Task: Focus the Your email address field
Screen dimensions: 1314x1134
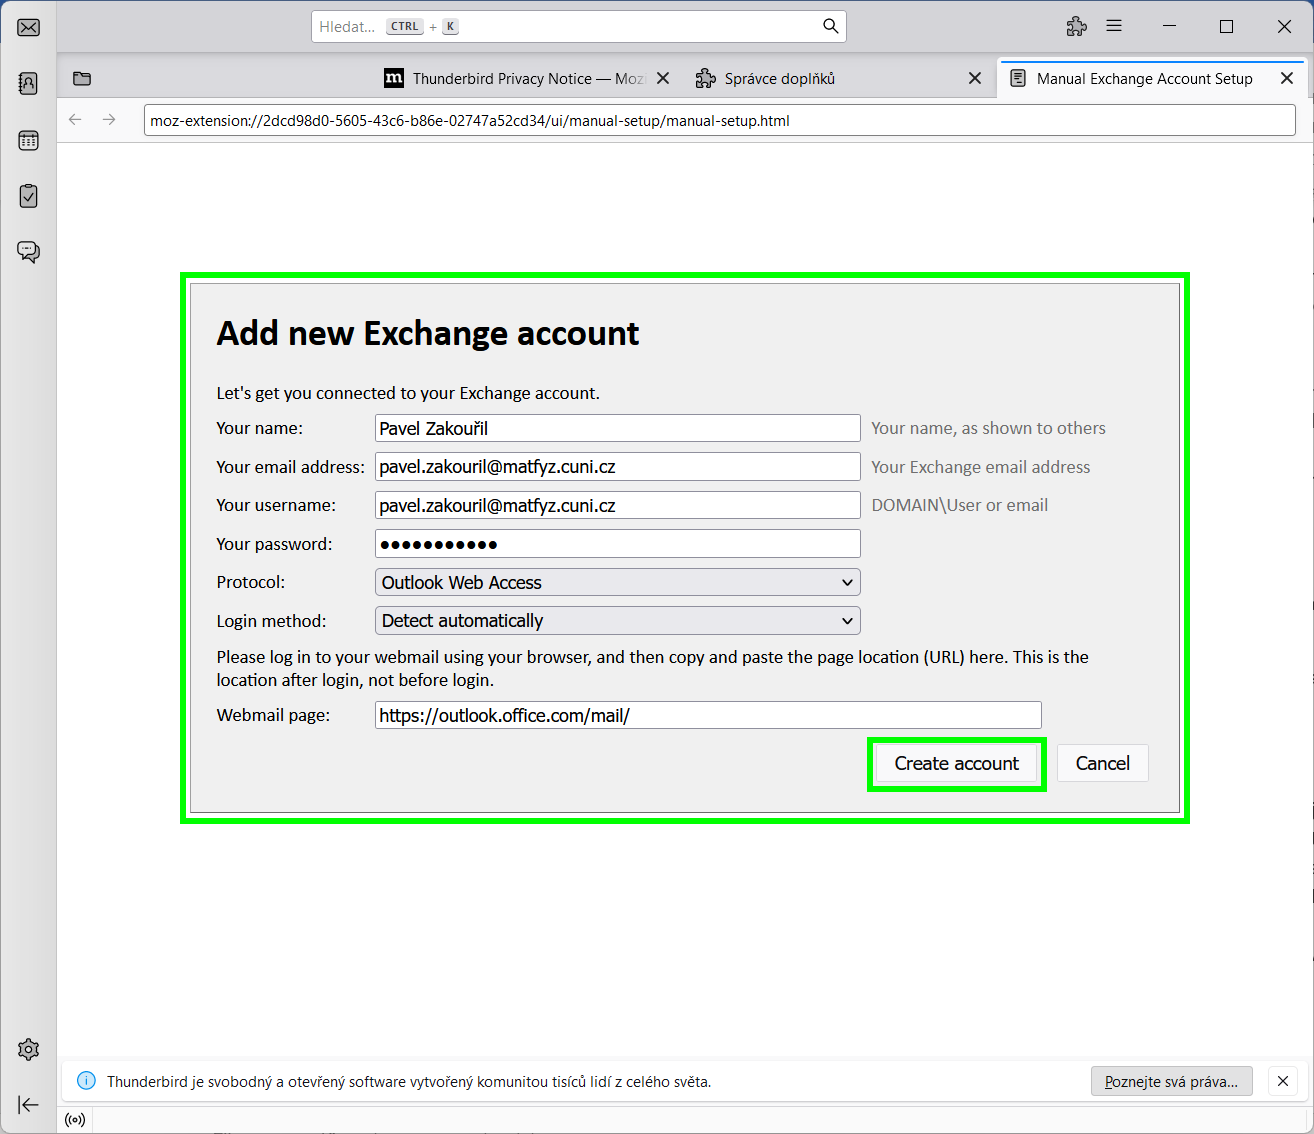Action: [618, 467]
